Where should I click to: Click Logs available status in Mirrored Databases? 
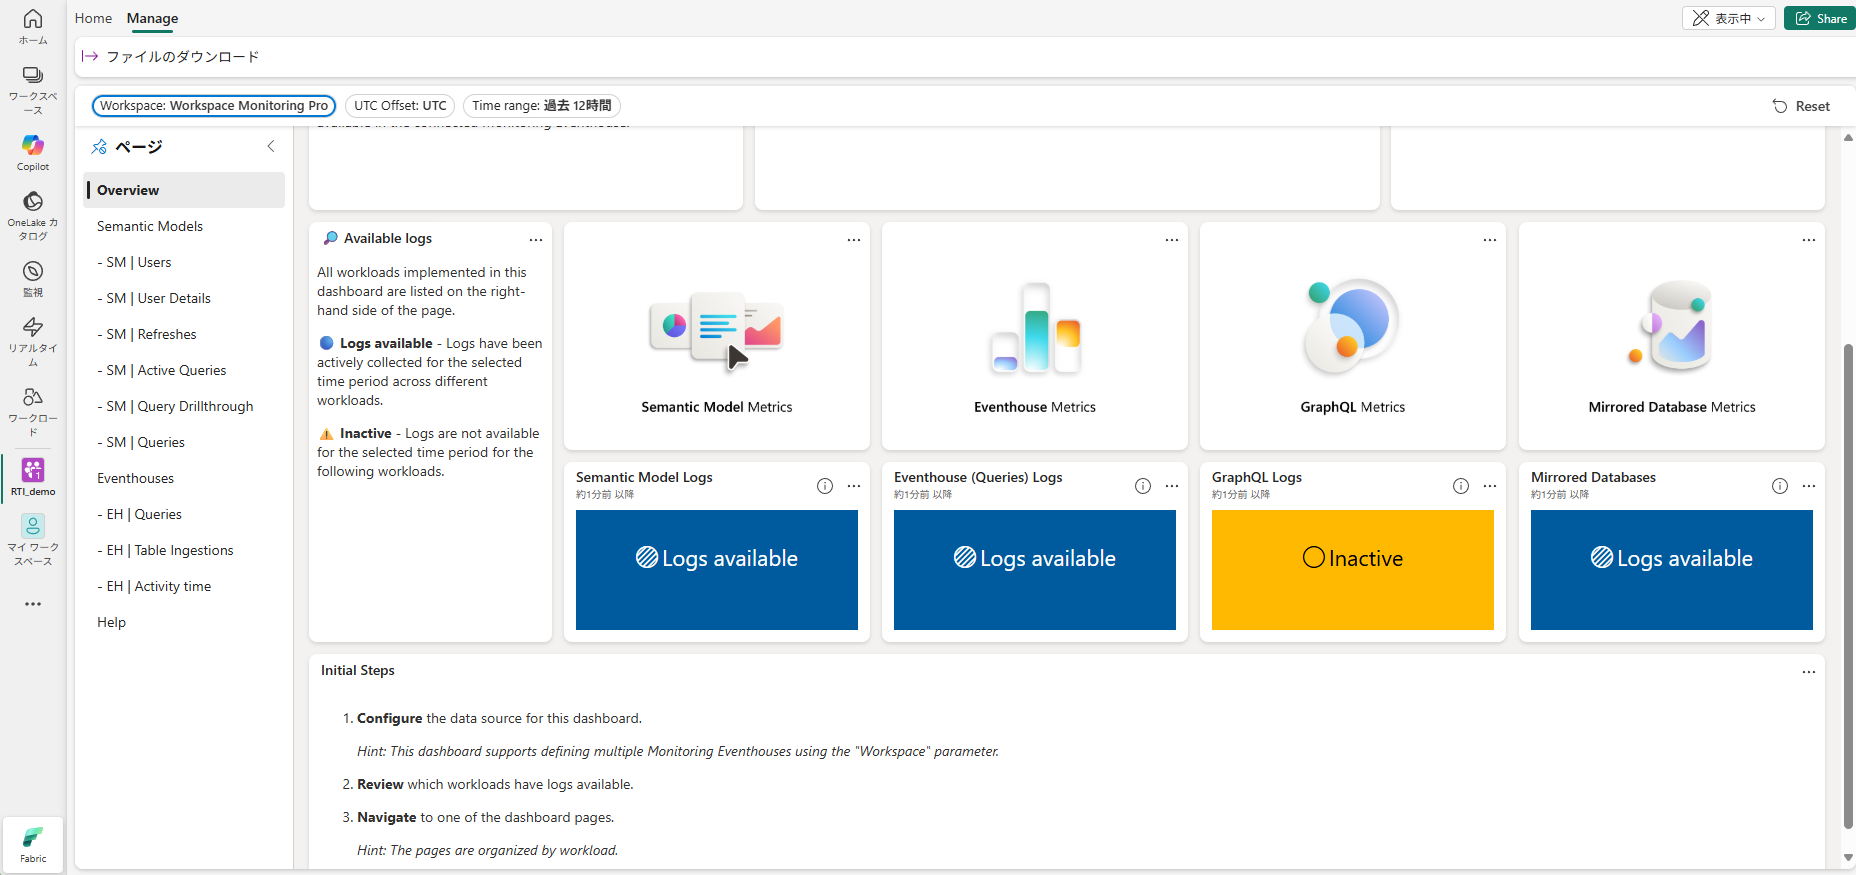pyautogui.click(x=1672, y=570)
